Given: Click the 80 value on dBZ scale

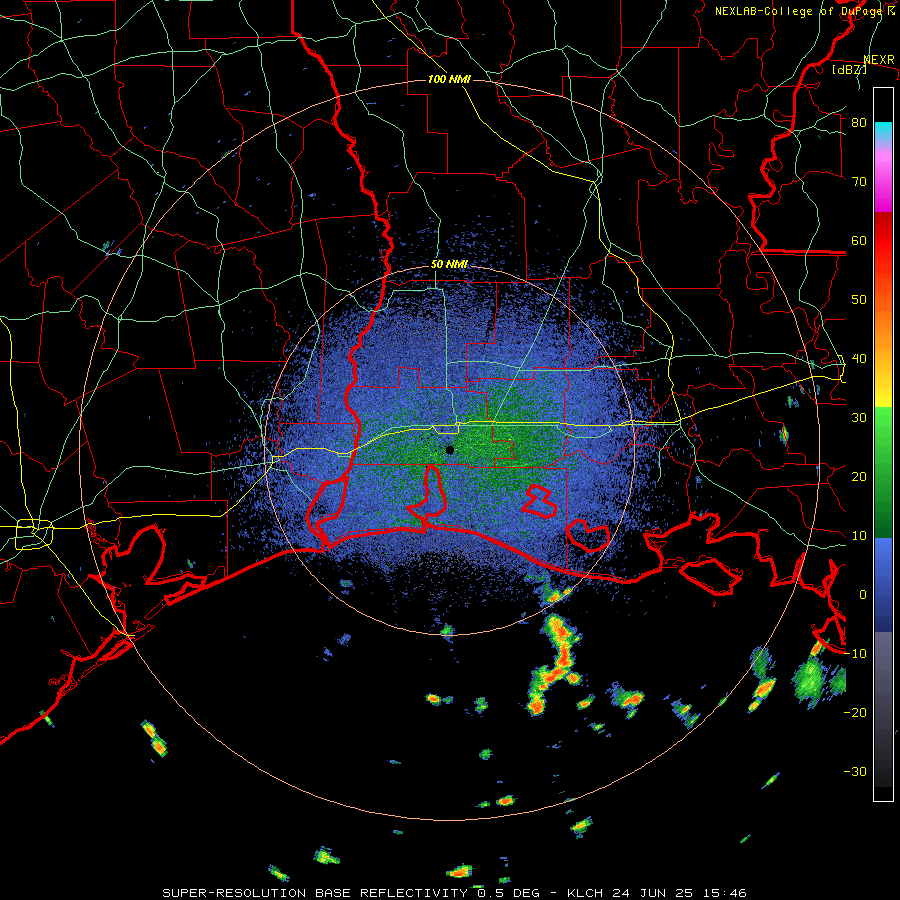Looking at the screenshot, I should tap(859, 122).
